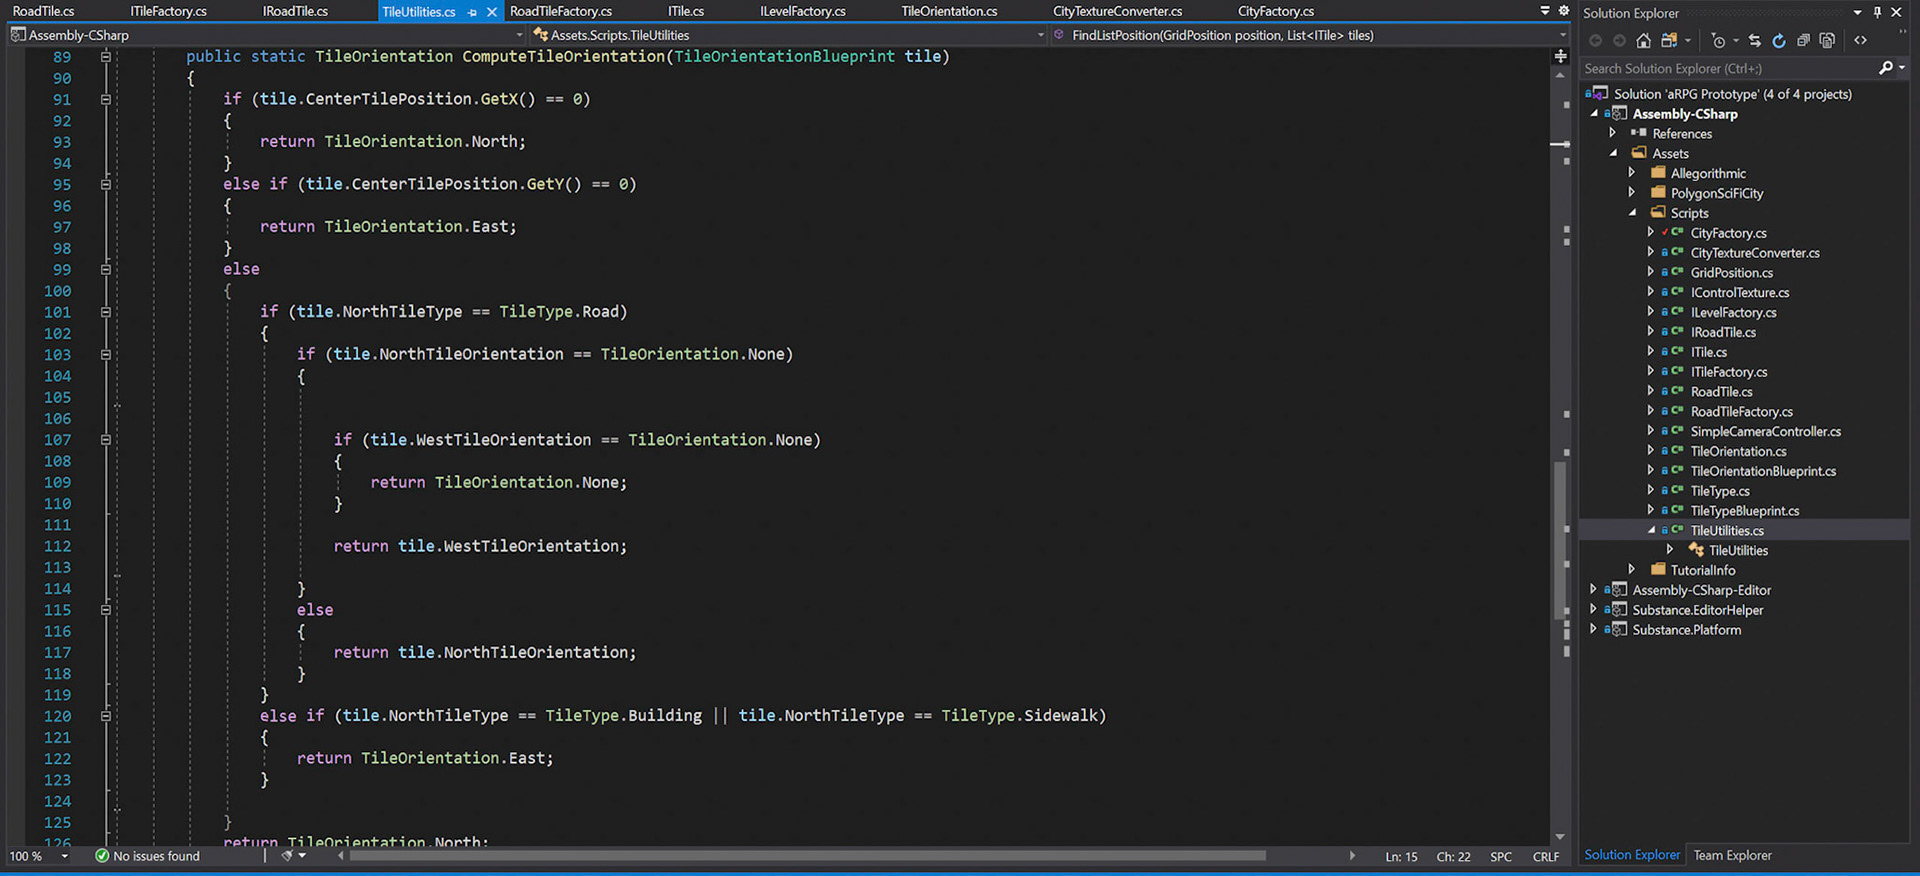Switch to RoadTile.cs tab
1920x876 pixels.
coord(44,11)
